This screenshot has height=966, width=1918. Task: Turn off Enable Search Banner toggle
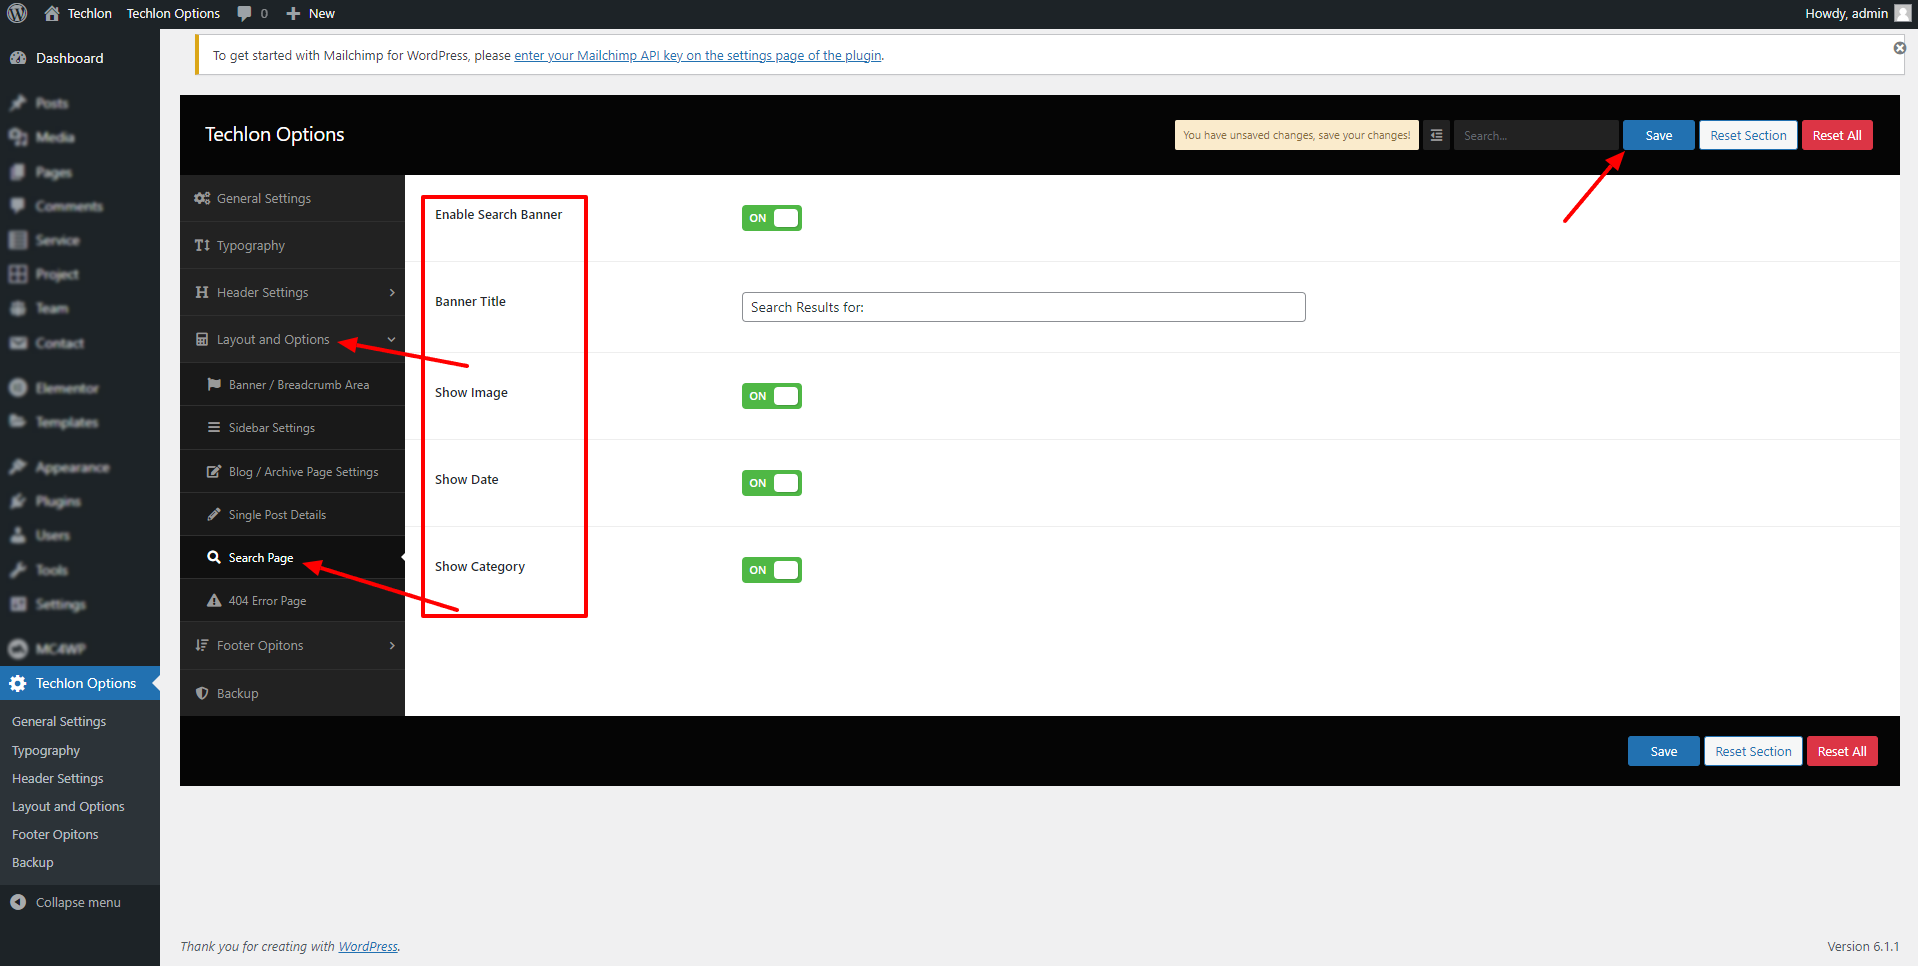[x=771, y=218]
